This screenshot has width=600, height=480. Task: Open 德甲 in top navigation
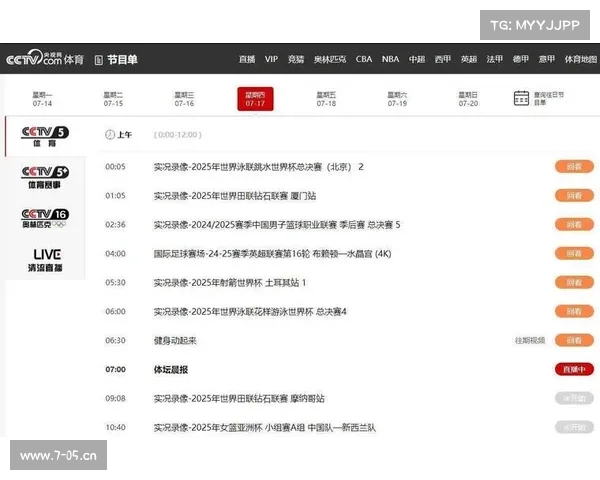(520, 59)
